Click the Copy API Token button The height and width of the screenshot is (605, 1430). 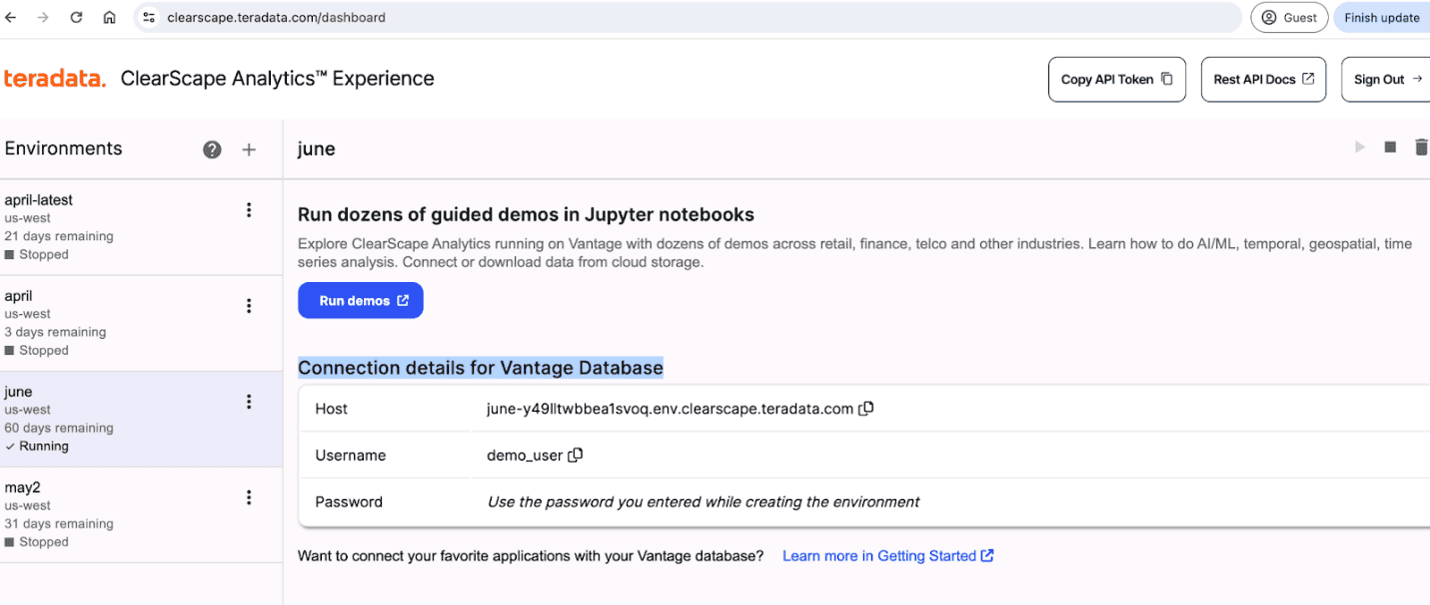1116,79
